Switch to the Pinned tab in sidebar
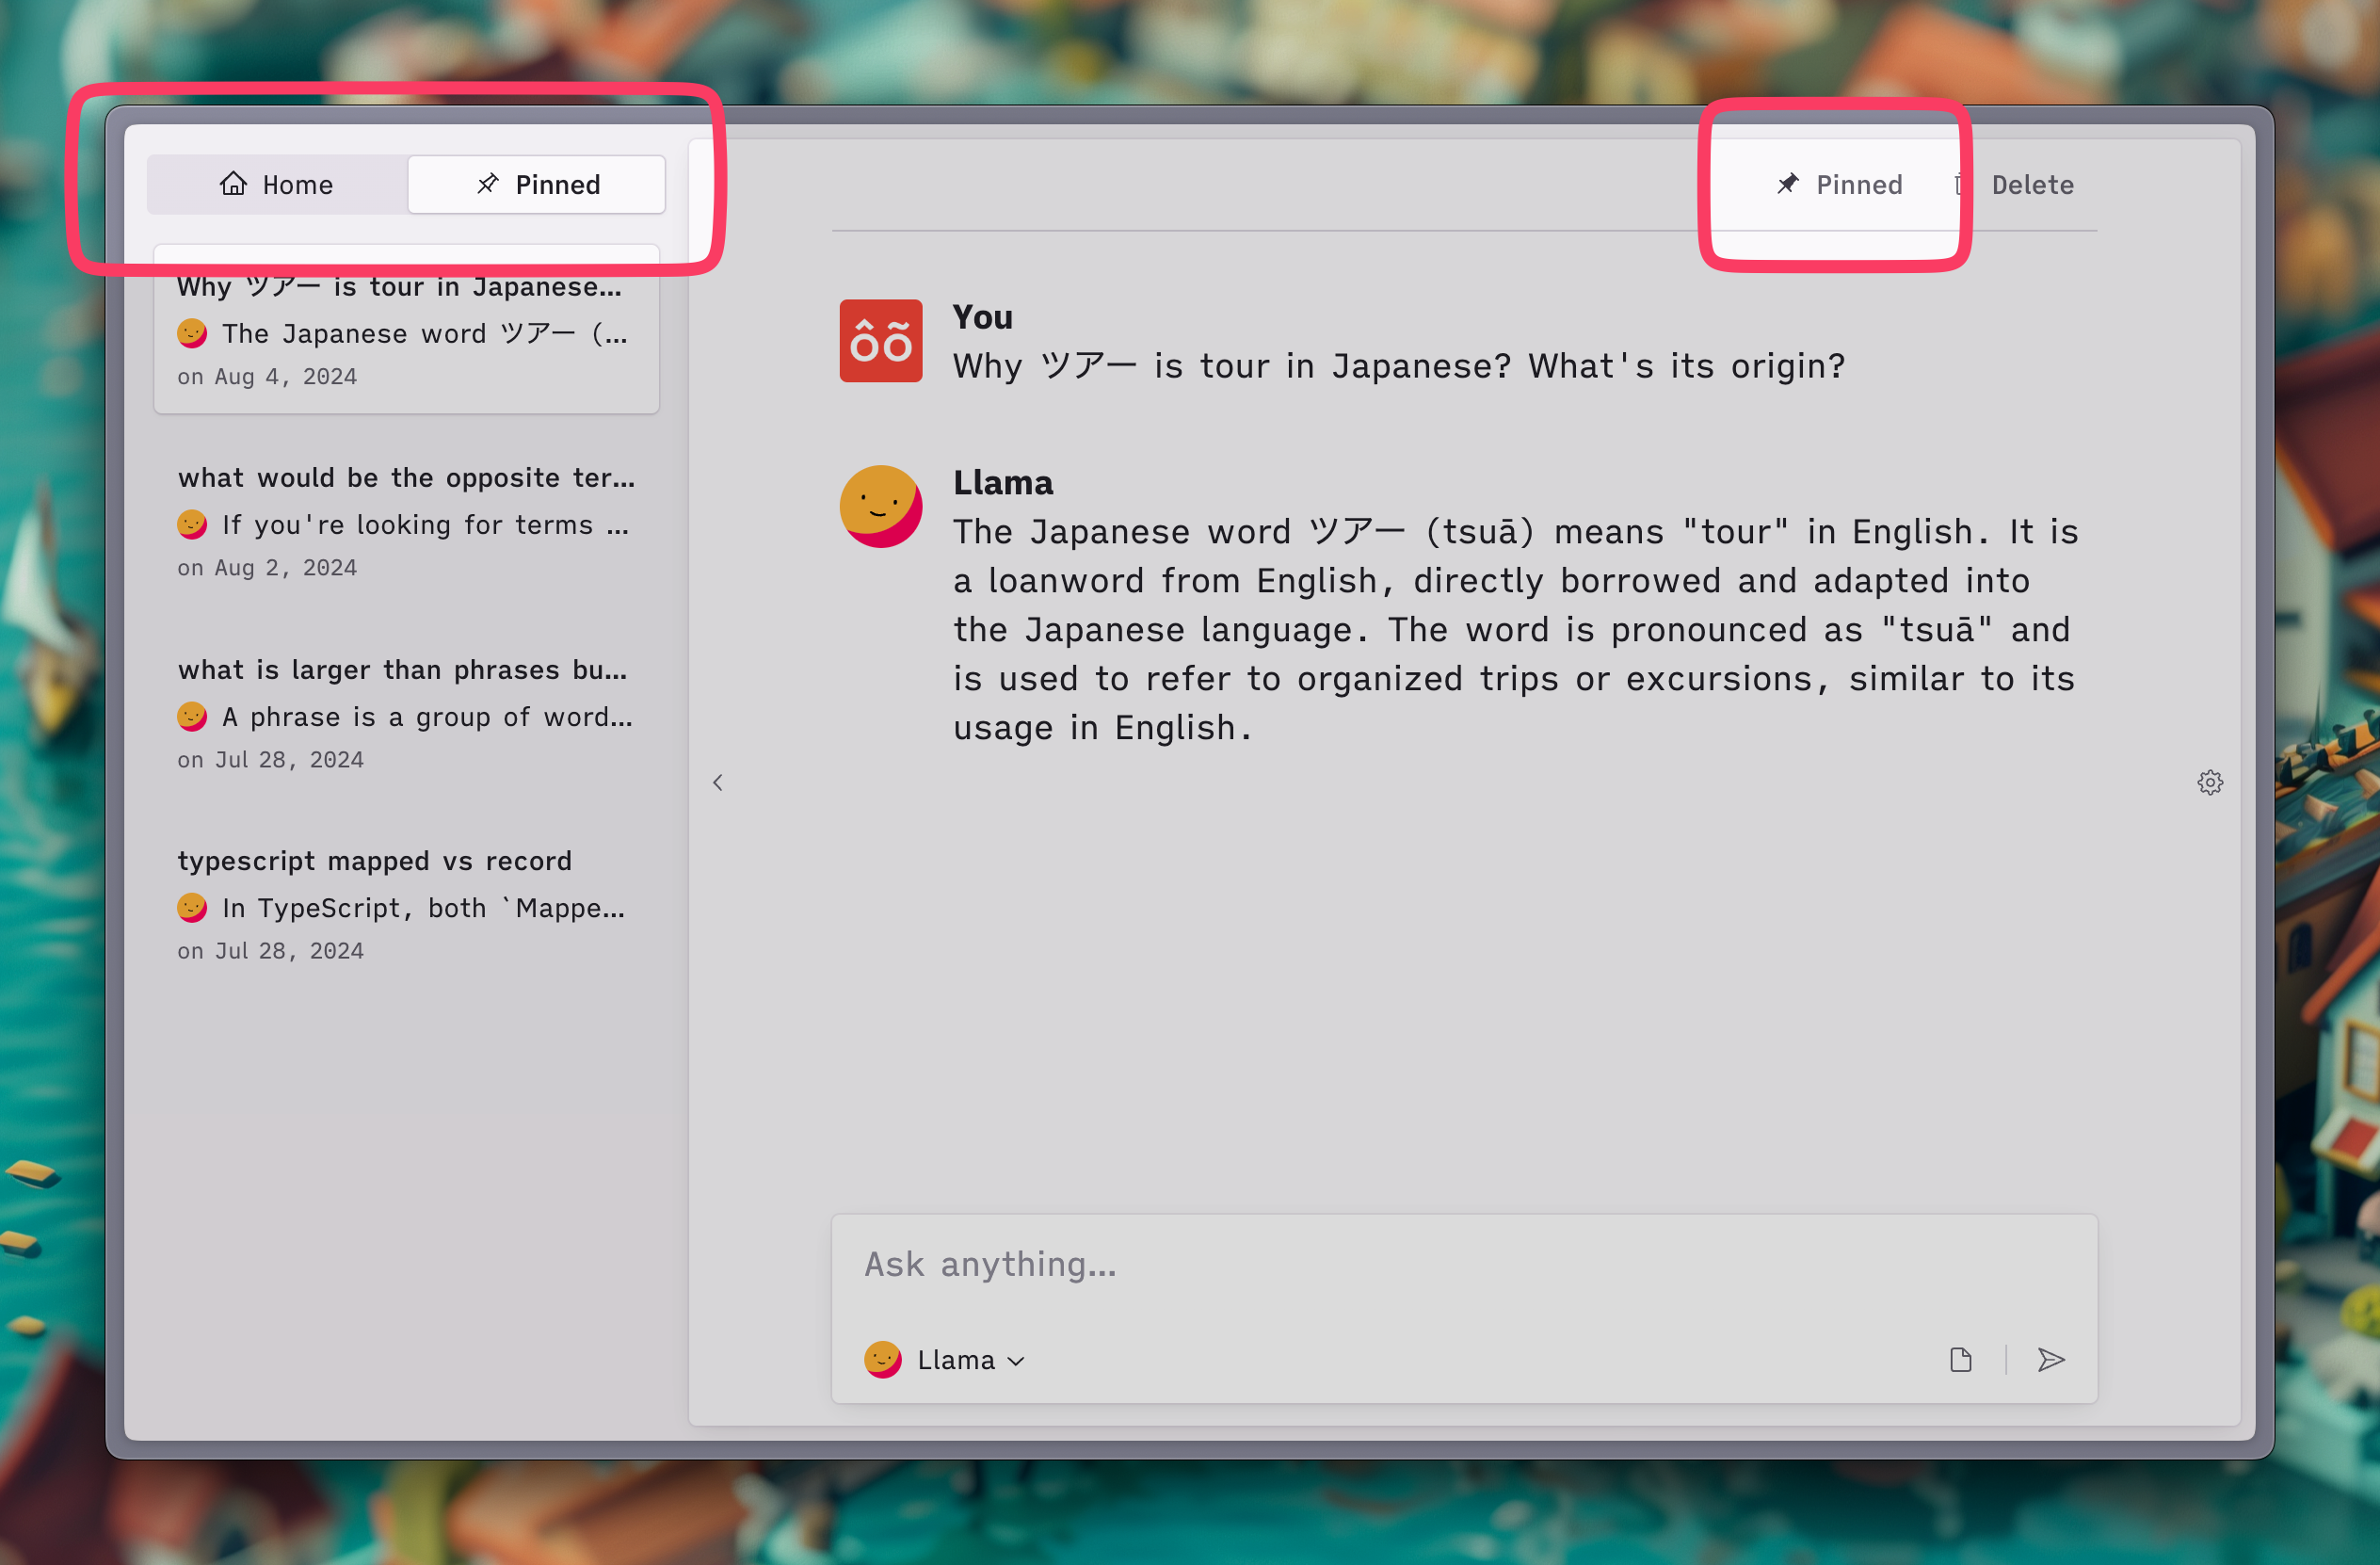The height and width of the screenshot is (1565, 2380). (x=537, y=185)
